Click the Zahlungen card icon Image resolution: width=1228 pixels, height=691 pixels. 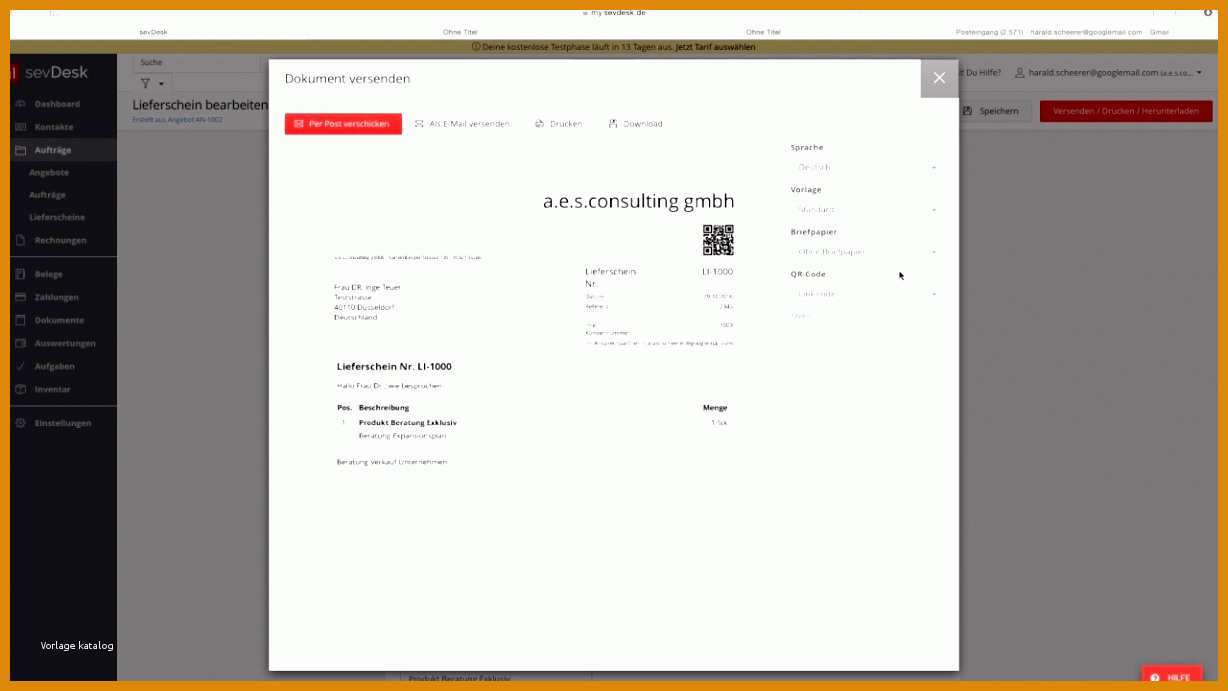21,297
